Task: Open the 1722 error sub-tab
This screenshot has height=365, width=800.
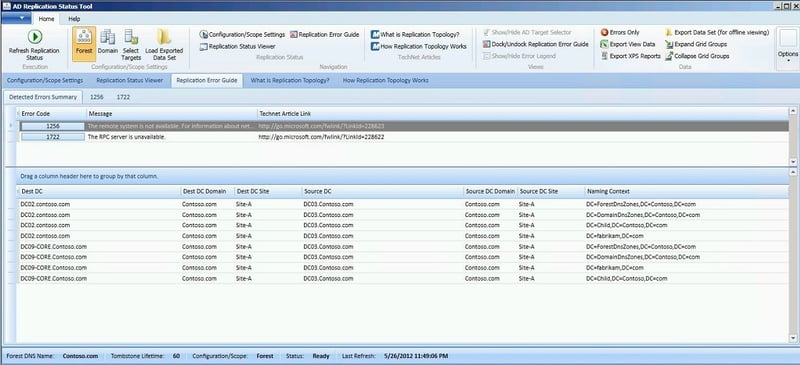Action: click(123, 96)
